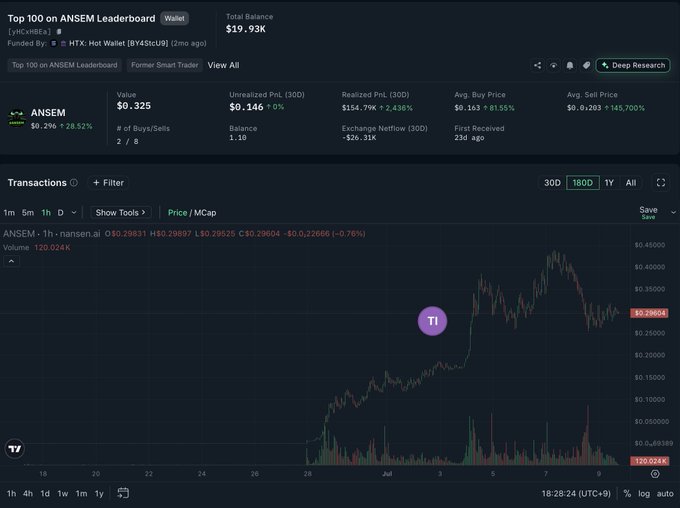Click the 18:28:24 (UTC+9) timezone
The width and height of the screenshot is (680, 508).
(576, 493)
